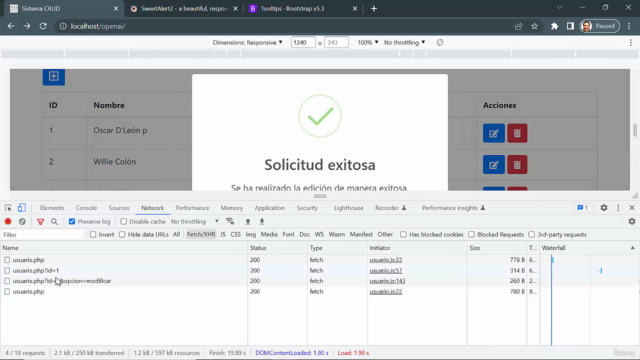Open the Chrome extensions puzzle icon
This screenshot has width=640, height=360.
tap(554, 26)
